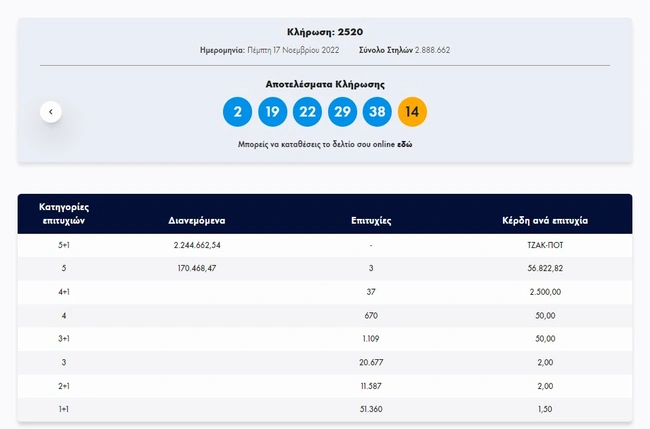Open the 'εδώ' online submission link

click(405, 145)
